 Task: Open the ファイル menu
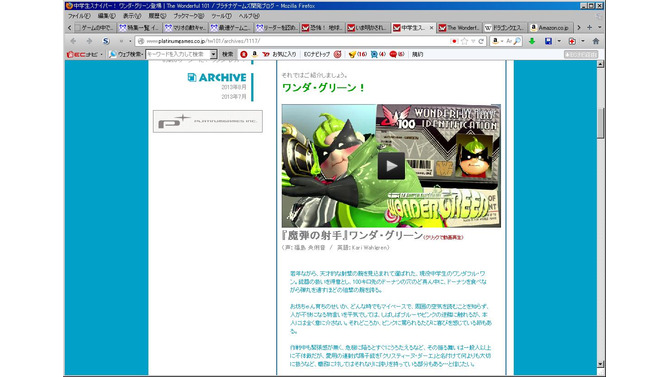click(x=79, y=16)
